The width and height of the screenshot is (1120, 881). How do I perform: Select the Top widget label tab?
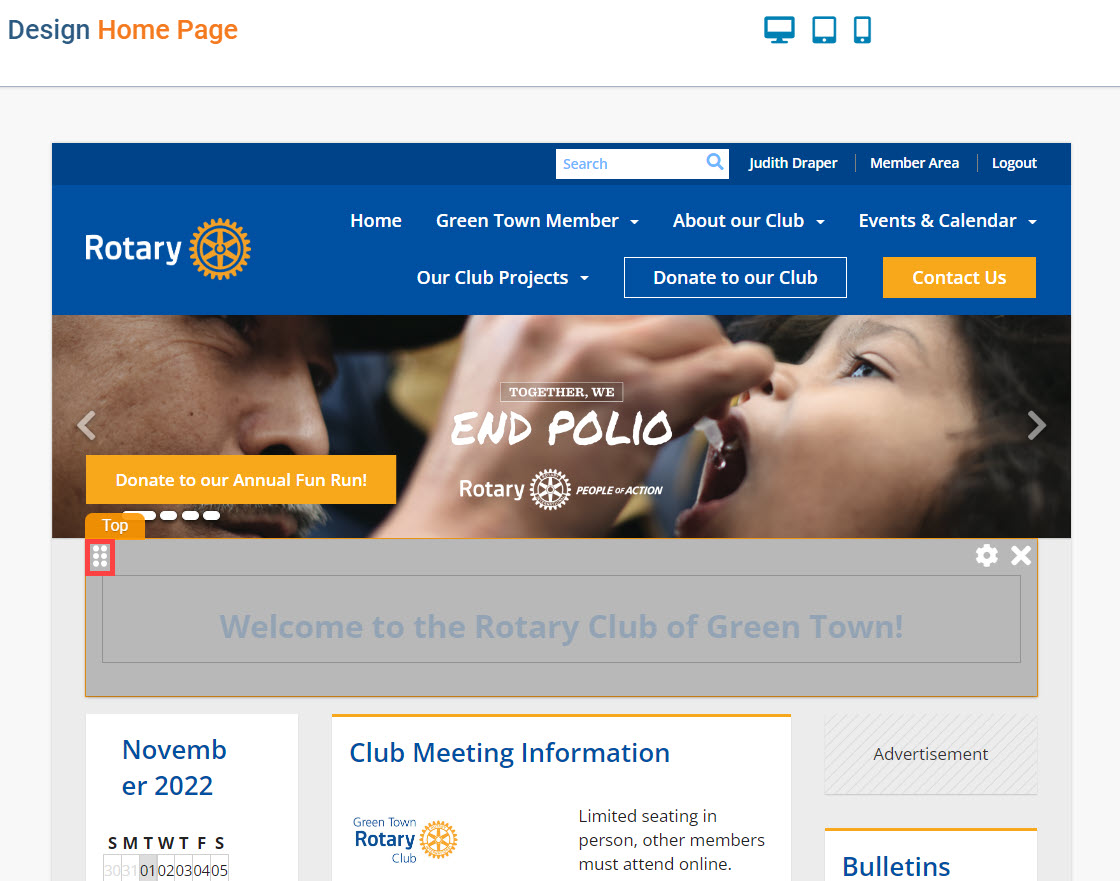(x=115, y=526)
